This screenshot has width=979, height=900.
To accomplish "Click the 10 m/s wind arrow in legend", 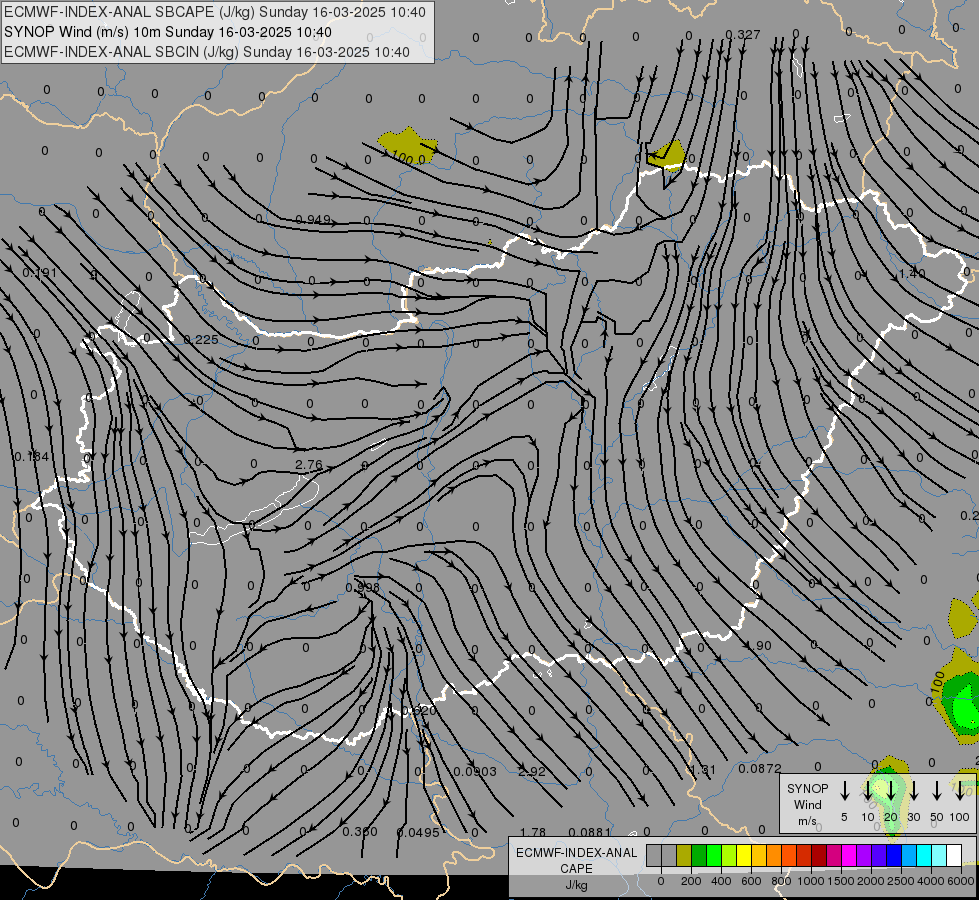I will point(867,791).
